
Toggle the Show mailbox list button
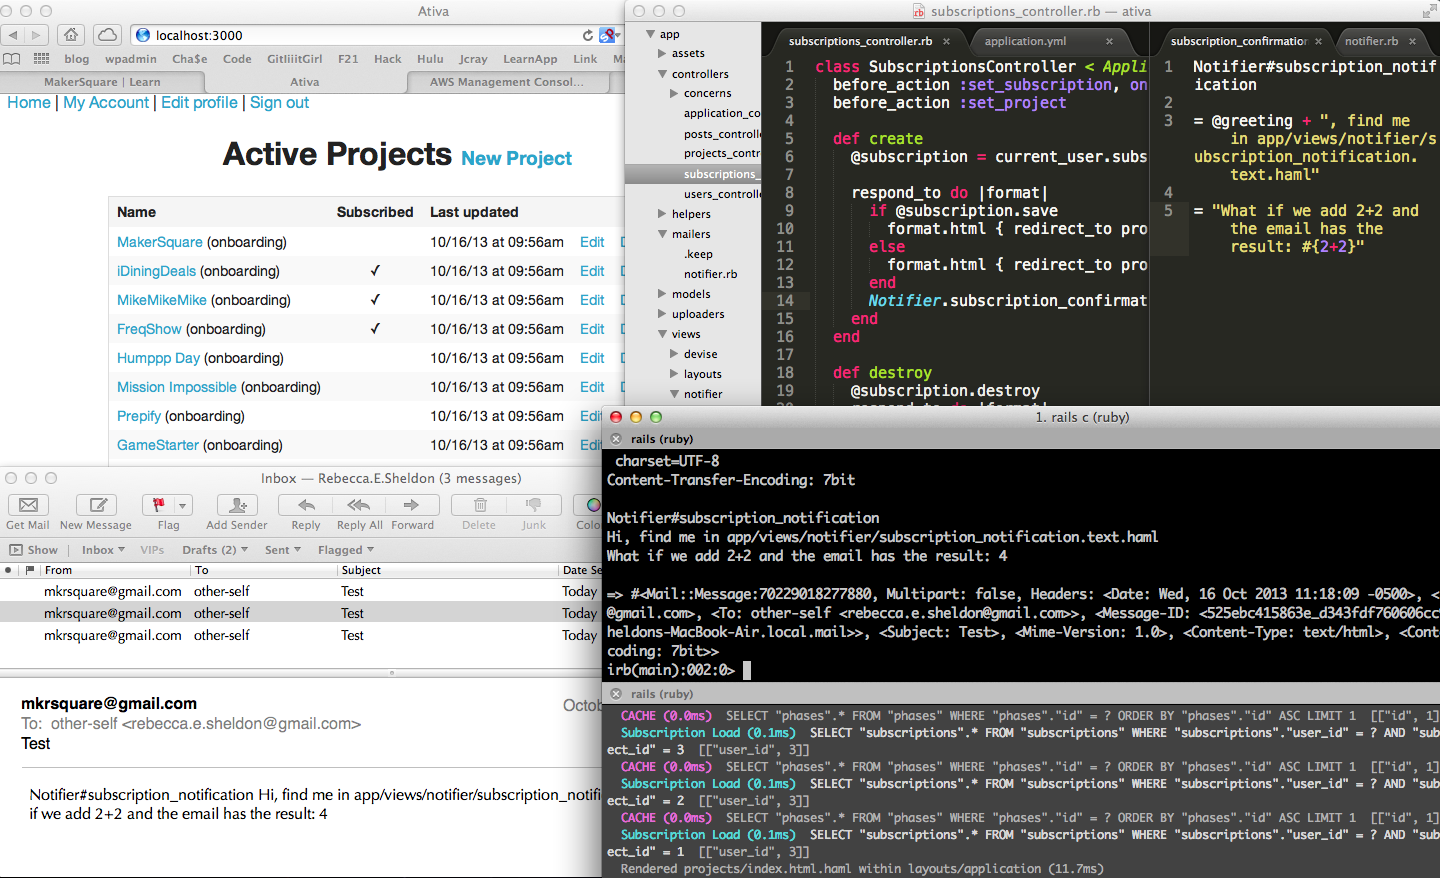tap(34, 550)
